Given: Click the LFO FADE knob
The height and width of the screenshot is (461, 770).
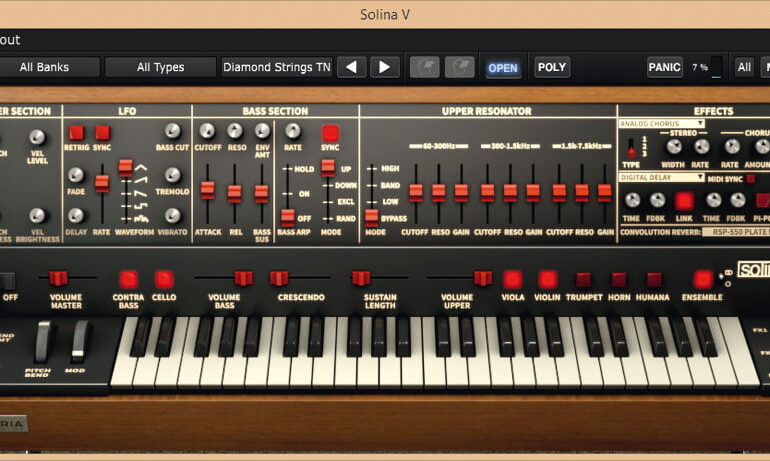Looking at the screenshot, I should coord(76,175).
